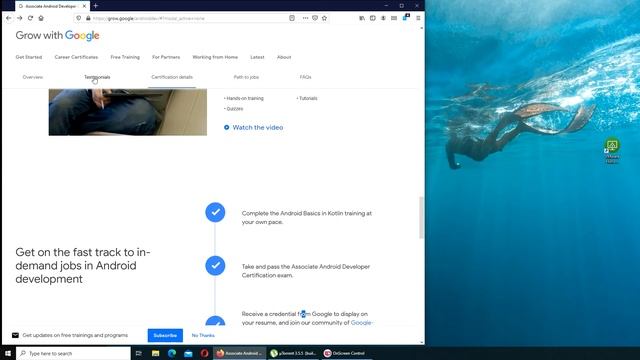Click the Grow with Google logo

click(x=58, y=36)
